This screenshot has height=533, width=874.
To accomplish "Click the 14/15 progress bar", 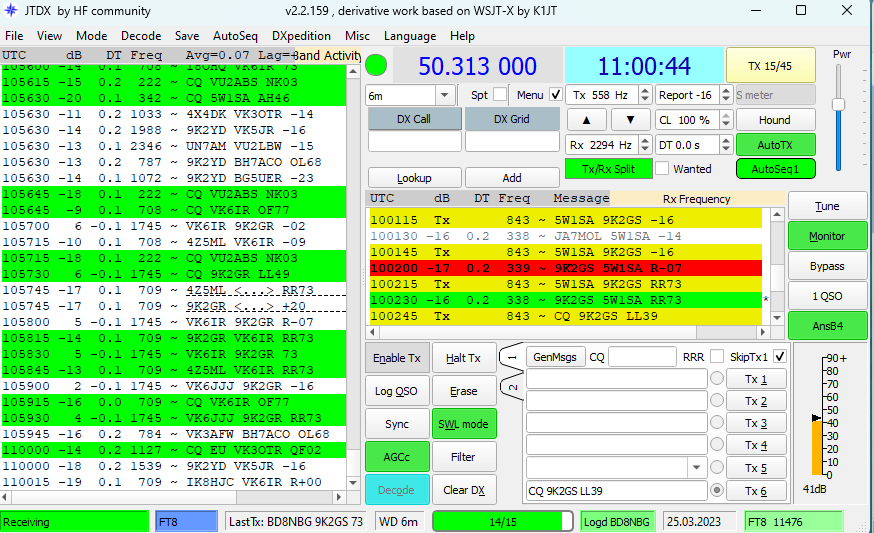I will point(503,521).
